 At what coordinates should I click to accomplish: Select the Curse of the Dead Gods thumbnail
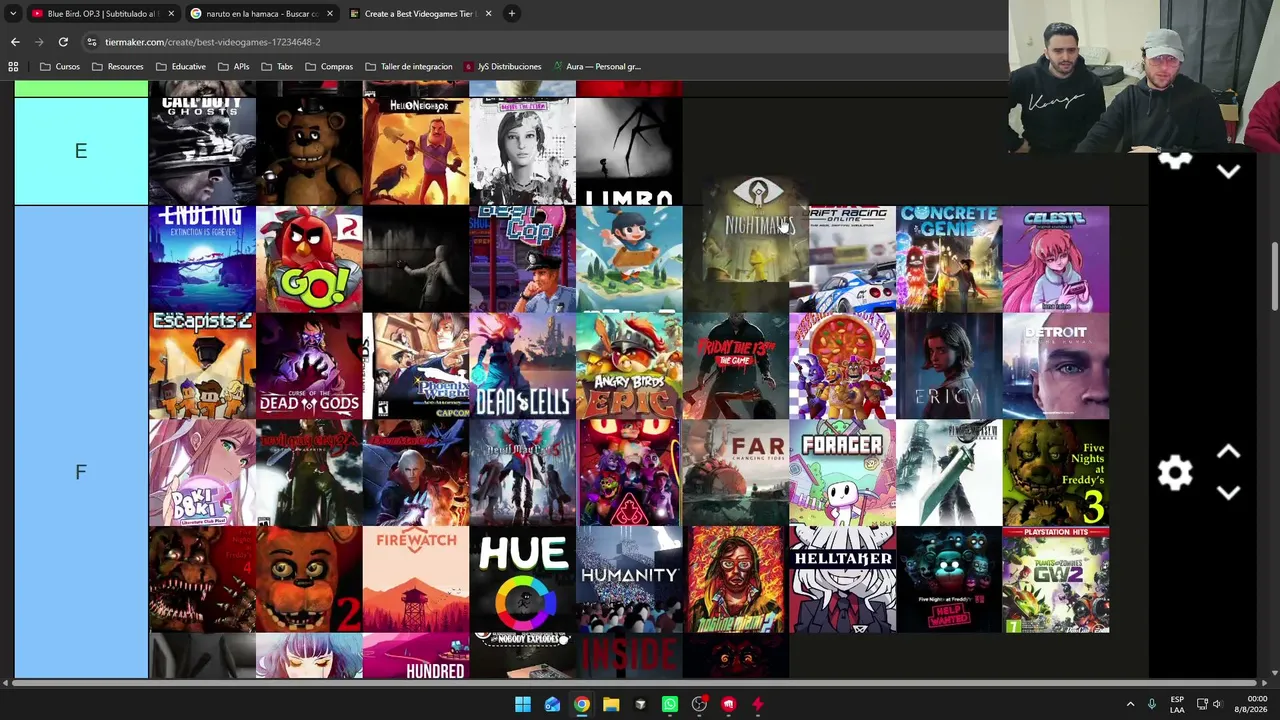click(309, 366)
